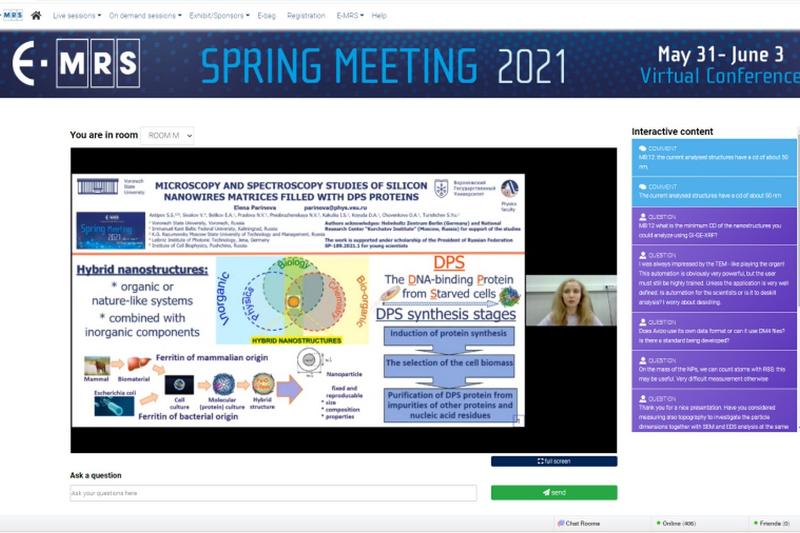Switch video to full screen
This screenshot has height=533, width=800.
554,461
